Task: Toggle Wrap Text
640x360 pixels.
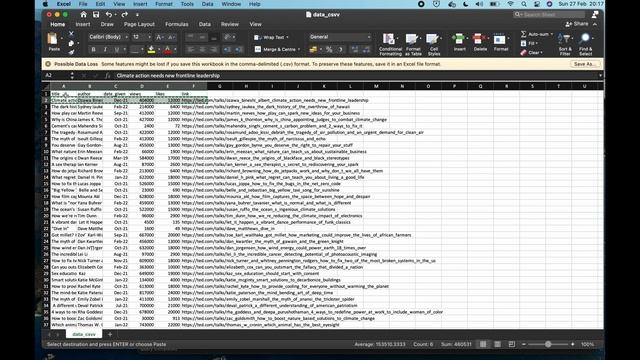Action: tap(270, 37)
